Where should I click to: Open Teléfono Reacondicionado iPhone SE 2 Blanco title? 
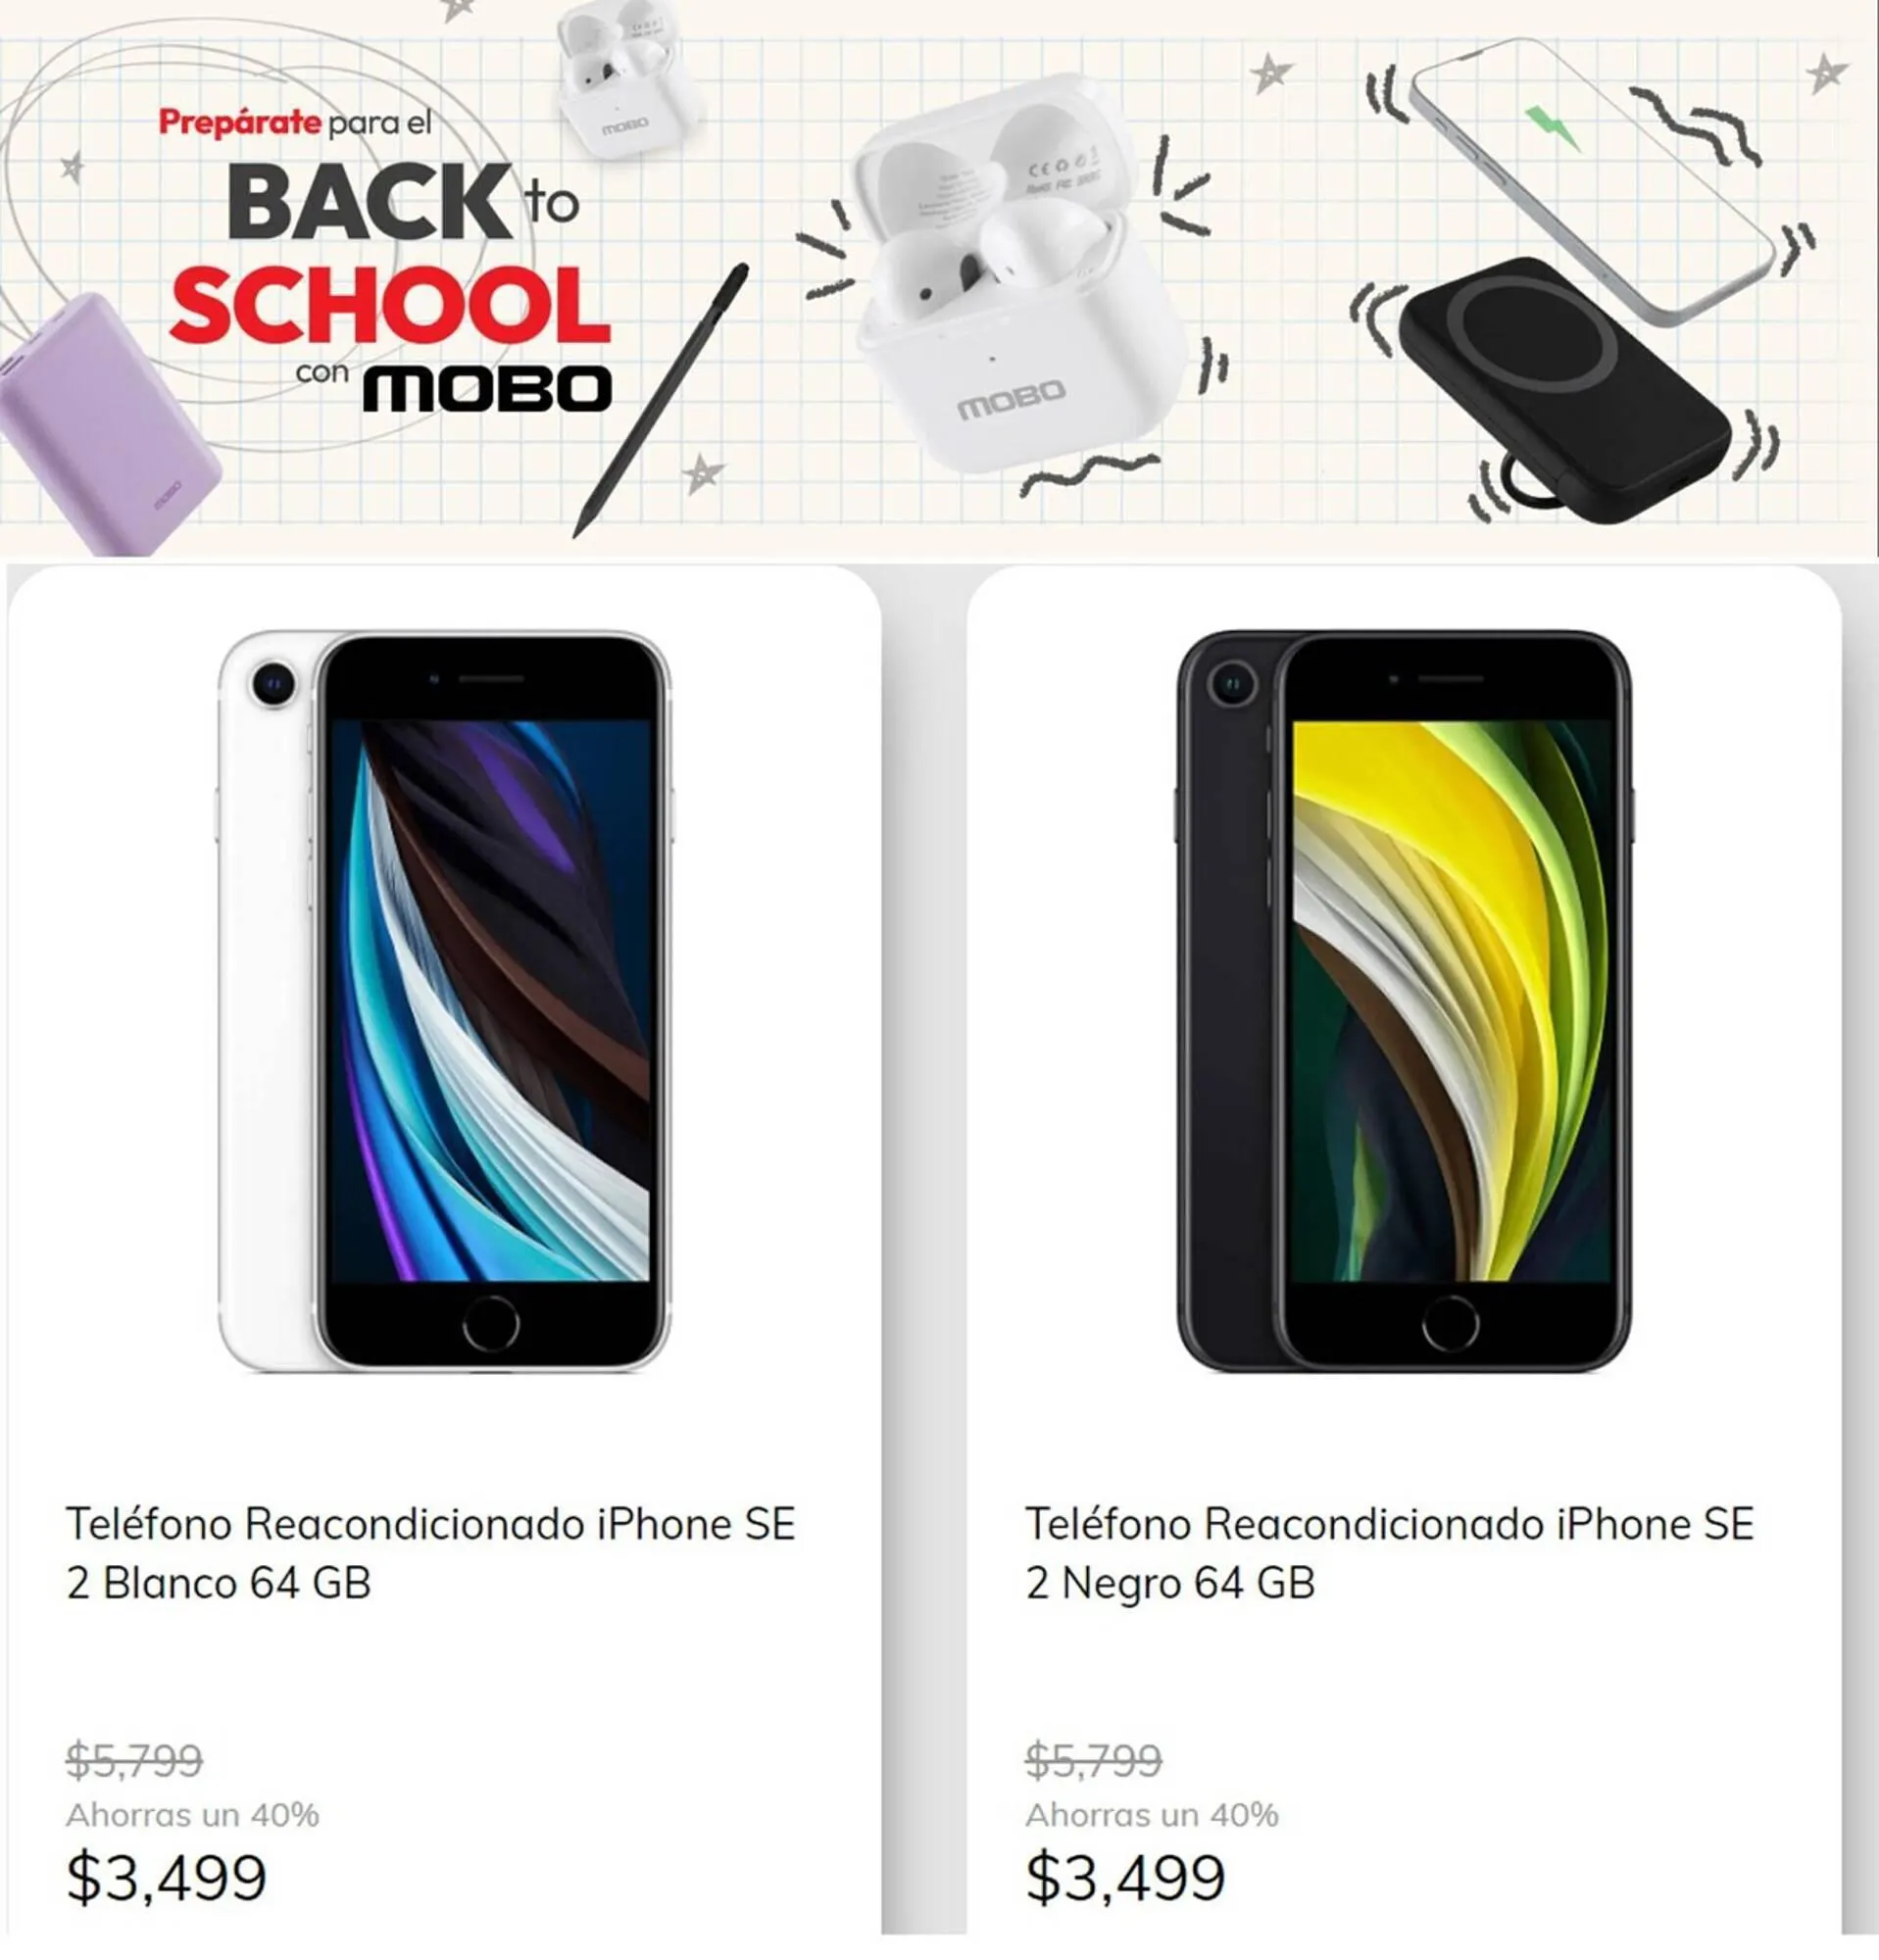tap(431, 1553)
